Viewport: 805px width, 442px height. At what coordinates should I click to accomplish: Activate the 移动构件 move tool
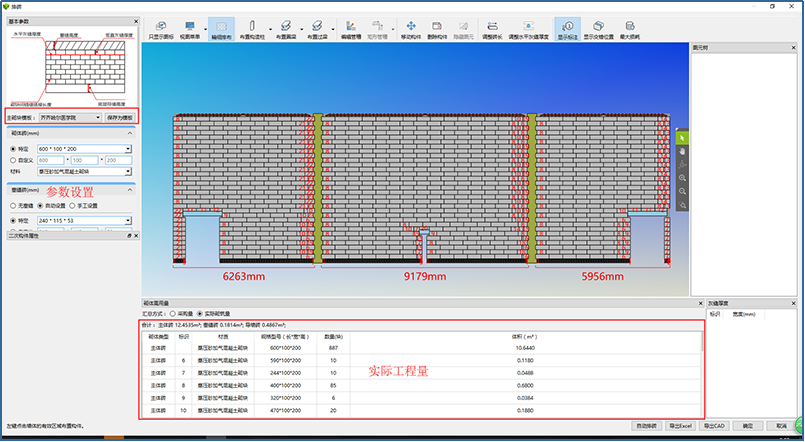pyautogui.click(x=411, y=29)
